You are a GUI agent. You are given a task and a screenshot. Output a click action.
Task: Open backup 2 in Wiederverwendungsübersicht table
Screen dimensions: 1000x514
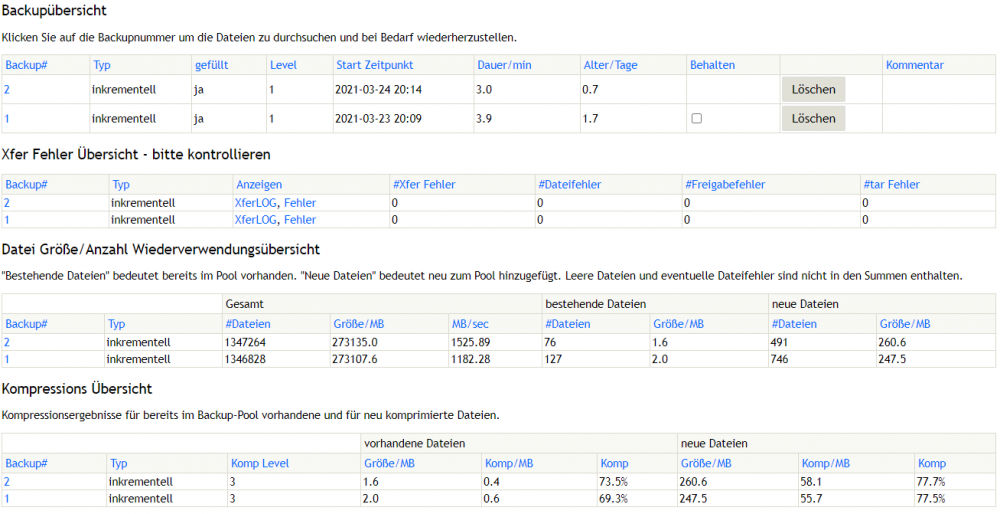(x=6, y=342)
